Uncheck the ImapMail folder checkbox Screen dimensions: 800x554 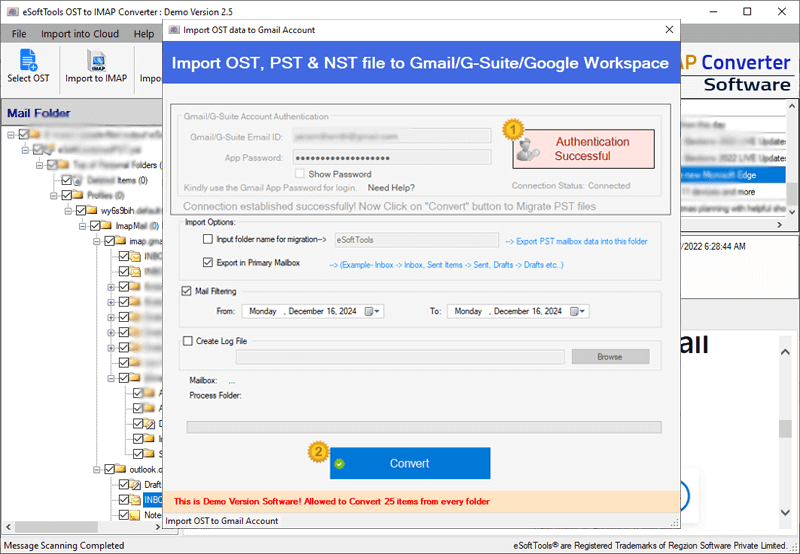[95, 225]
